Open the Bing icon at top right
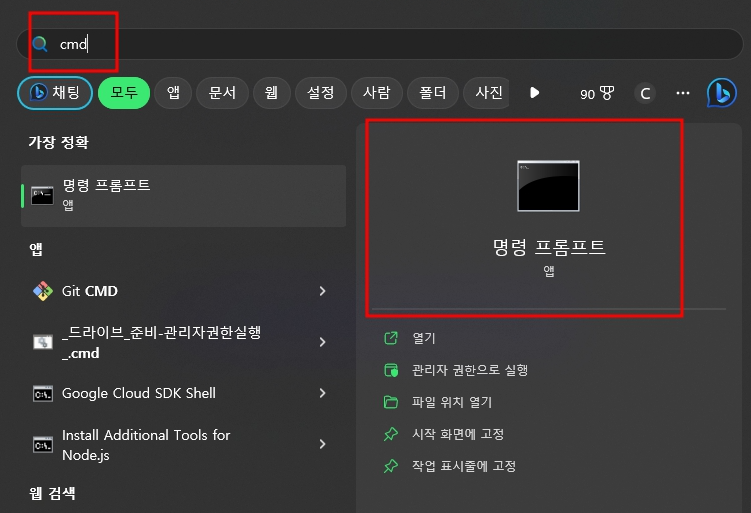 722,93
